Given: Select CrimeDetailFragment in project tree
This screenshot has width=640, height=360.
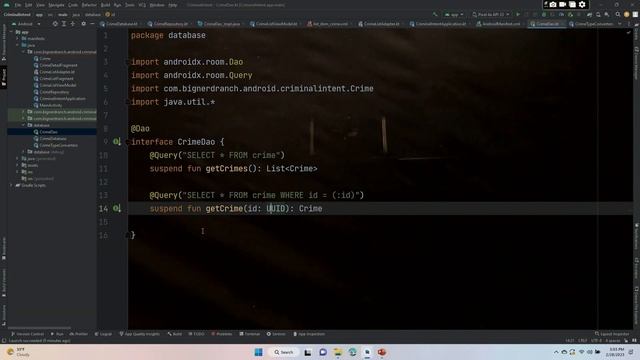Looking at the screenshot, I should [55, 65].
